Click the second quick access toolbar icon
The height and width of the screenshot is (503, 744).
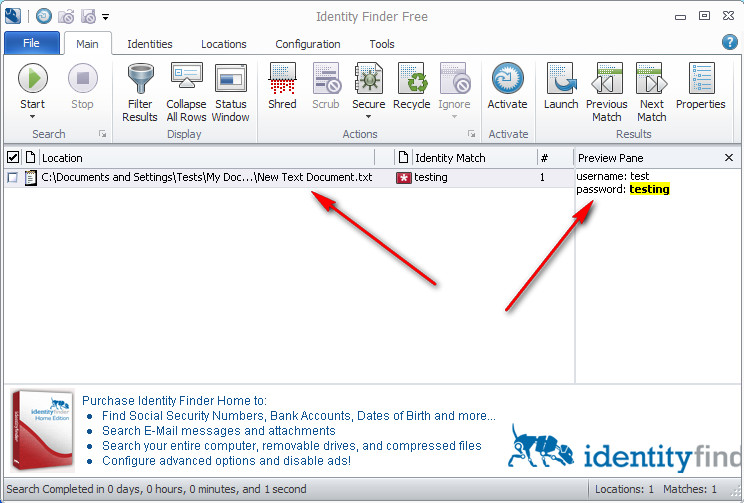[66, 17]
